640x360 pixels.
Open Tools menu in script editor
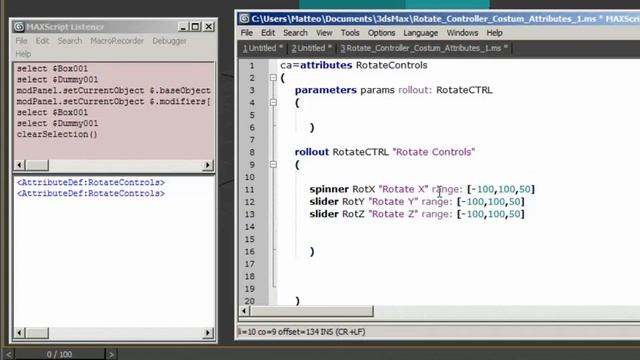click(x=350, y=33)
